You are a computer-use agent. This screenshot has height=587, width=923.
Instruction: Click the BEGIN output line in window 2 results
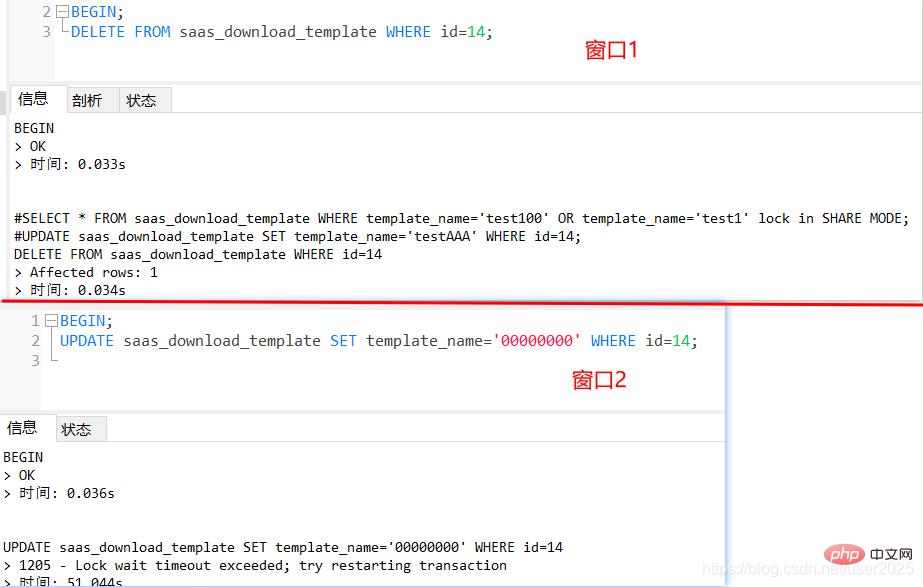[x=23, y=457]
